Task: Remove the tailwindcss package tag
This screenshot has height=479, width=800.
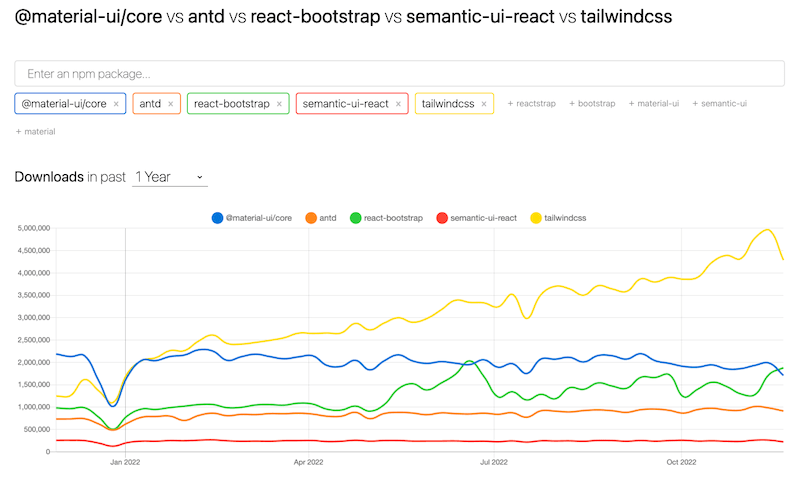Action: point(484,104)
